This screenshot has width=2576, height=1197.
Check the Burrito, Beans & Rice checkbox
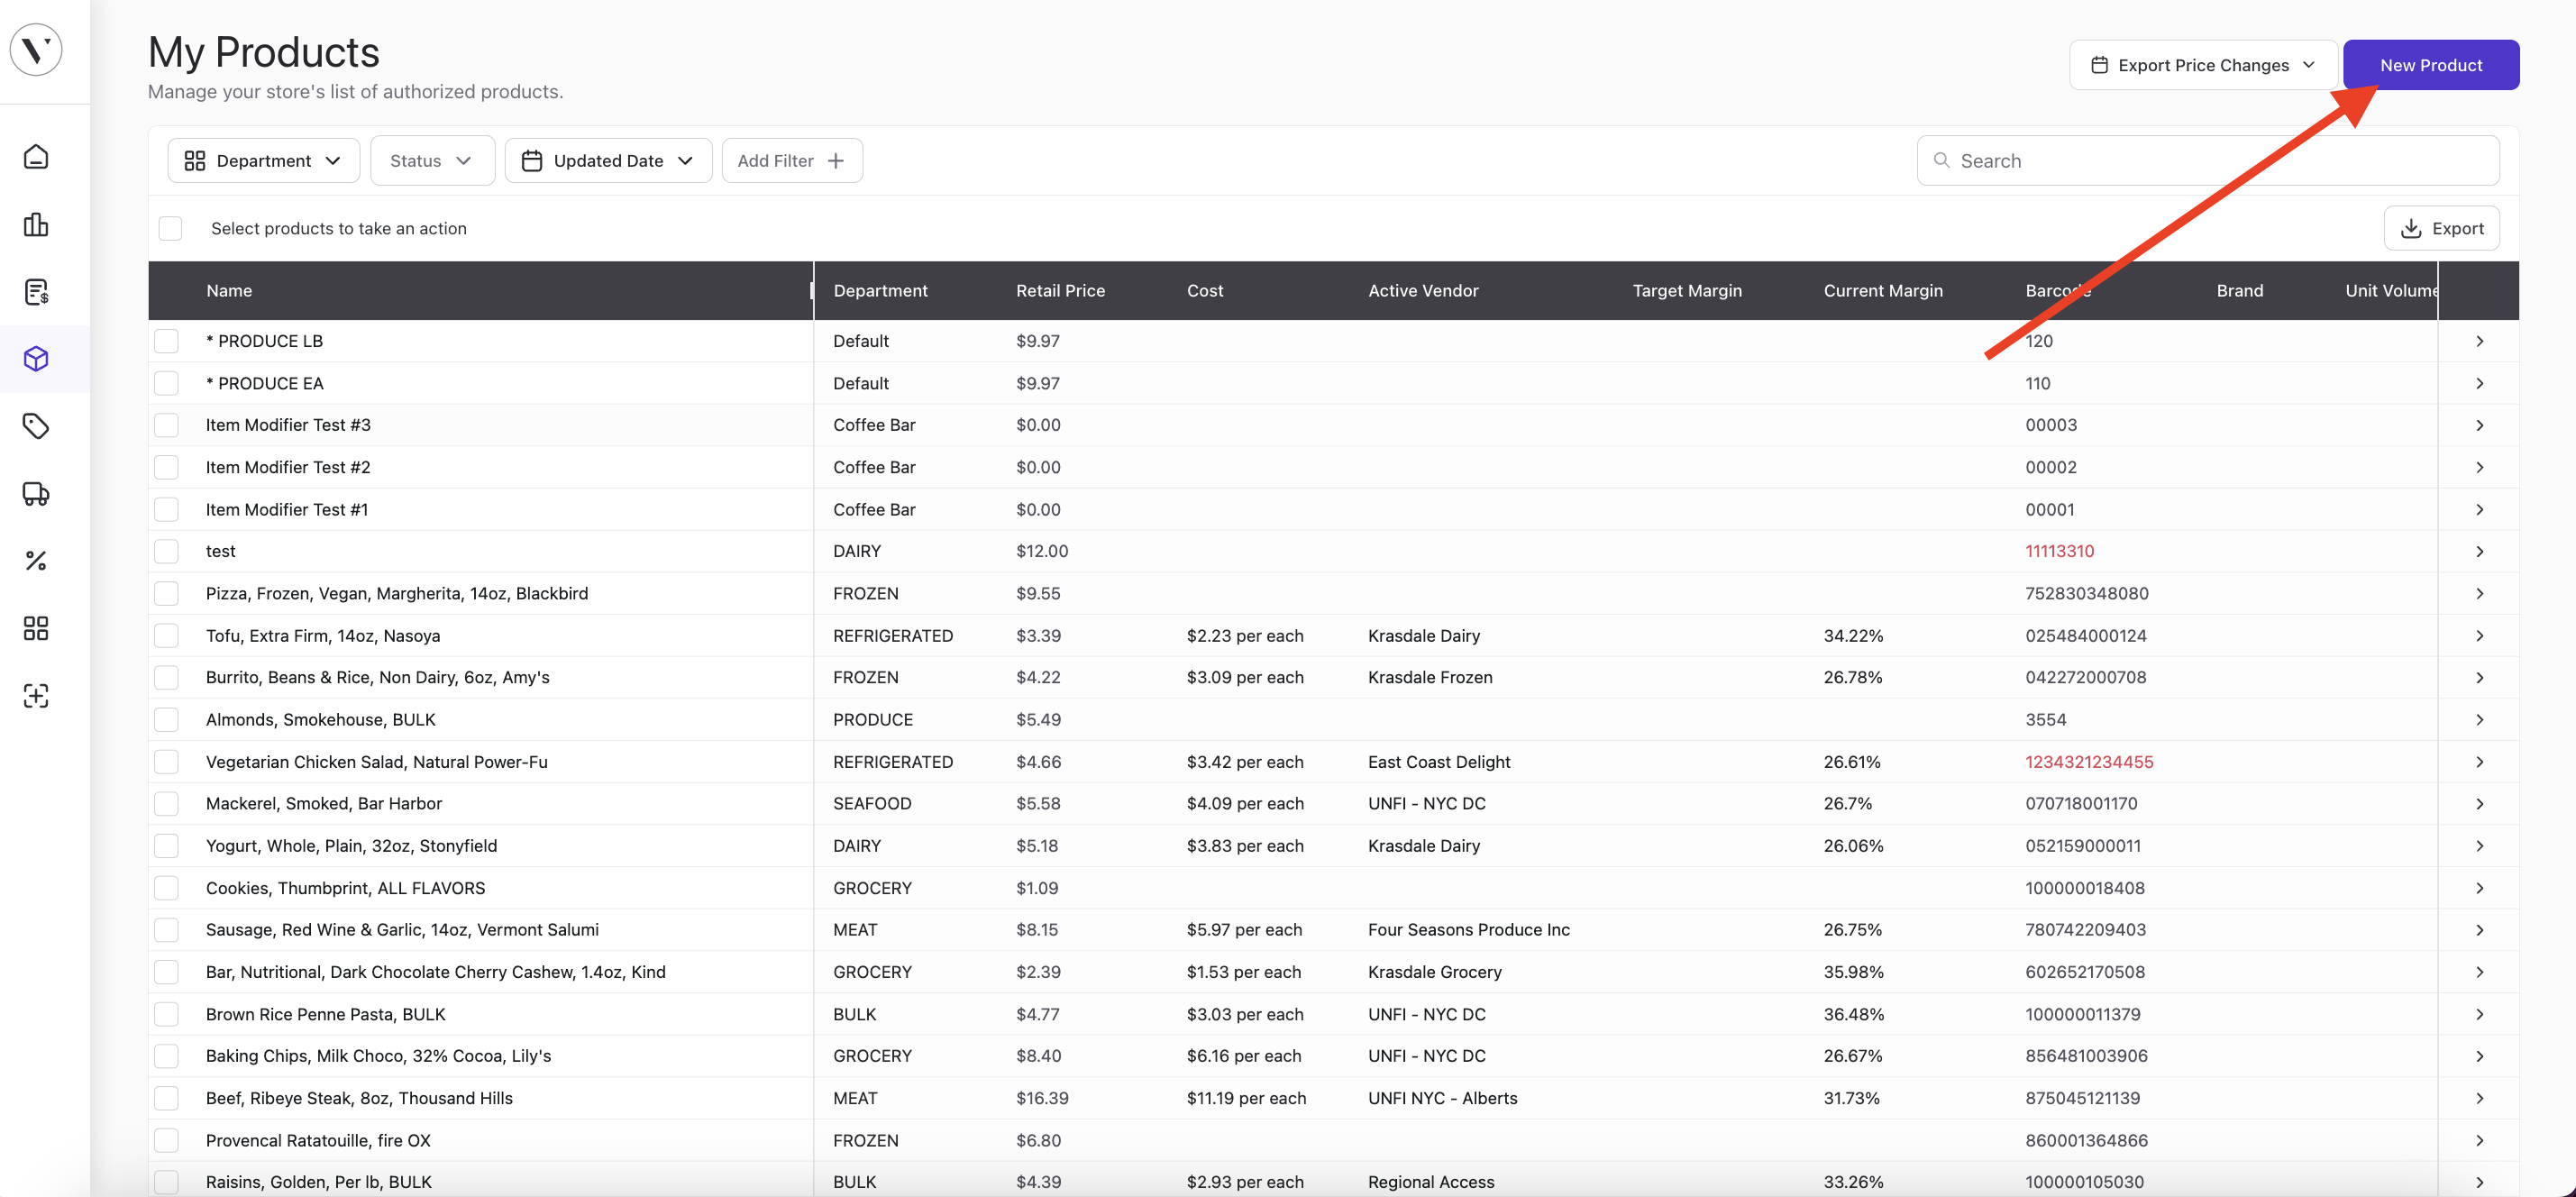[167, 677]
